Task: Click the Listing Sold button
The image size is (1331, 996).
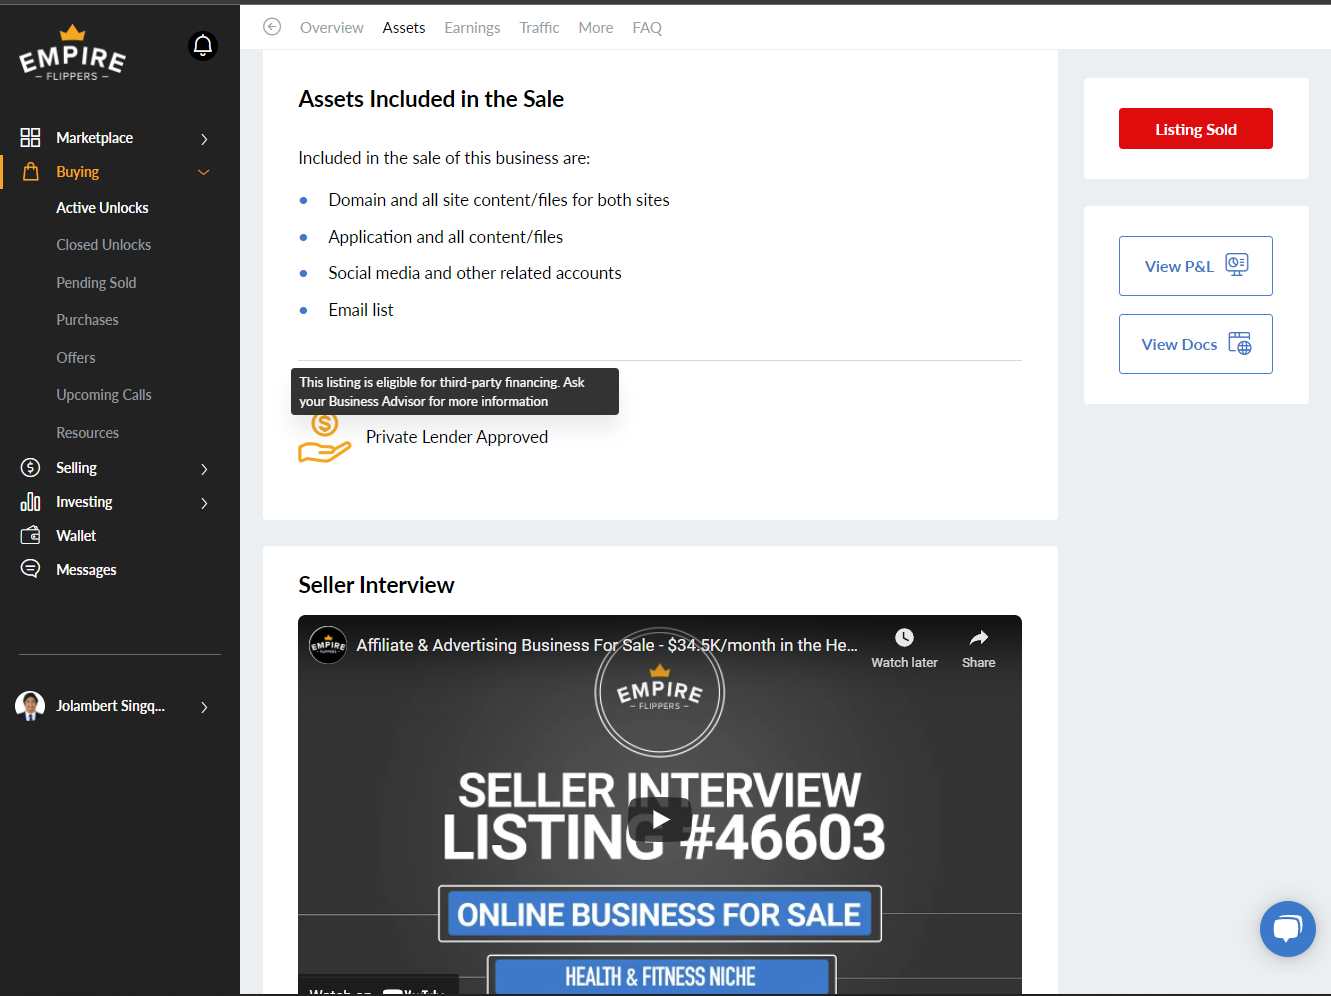Action: click(1196, 129)
